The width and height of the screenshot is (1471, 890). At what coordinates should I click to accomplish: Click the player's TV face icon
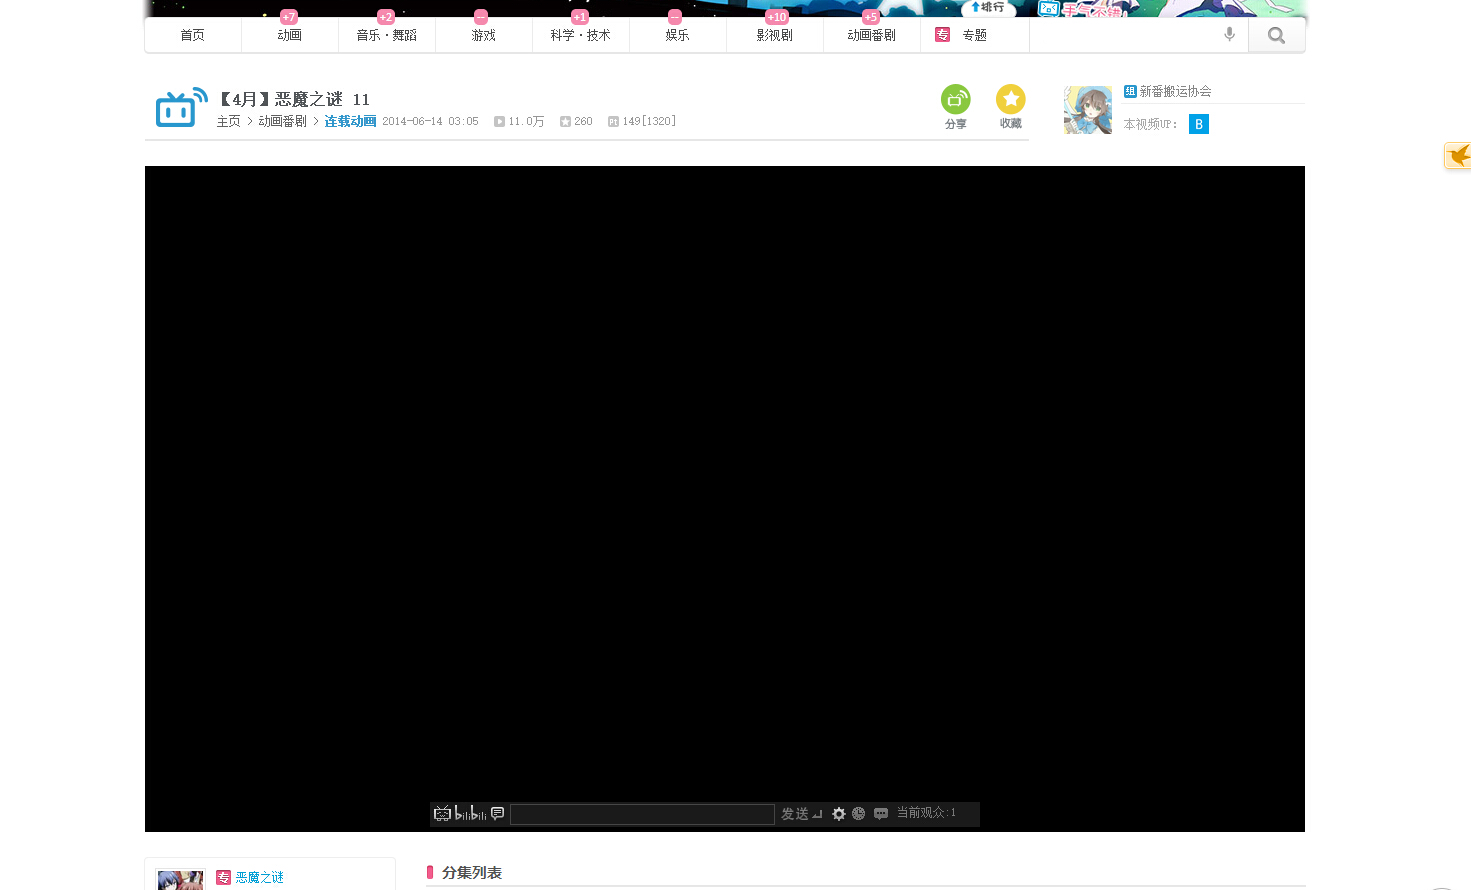(442, 814)
